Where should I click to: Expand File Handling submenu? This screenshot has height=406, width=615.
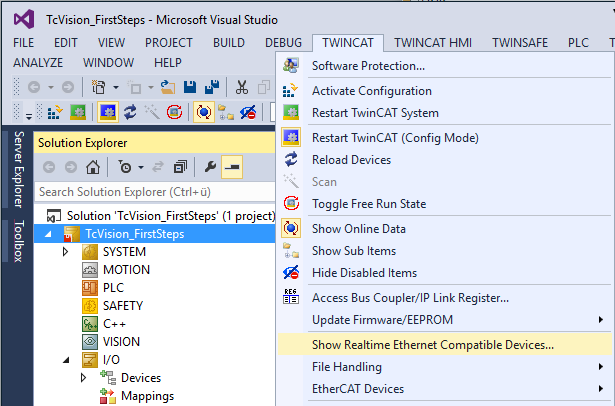pos(445,367)
